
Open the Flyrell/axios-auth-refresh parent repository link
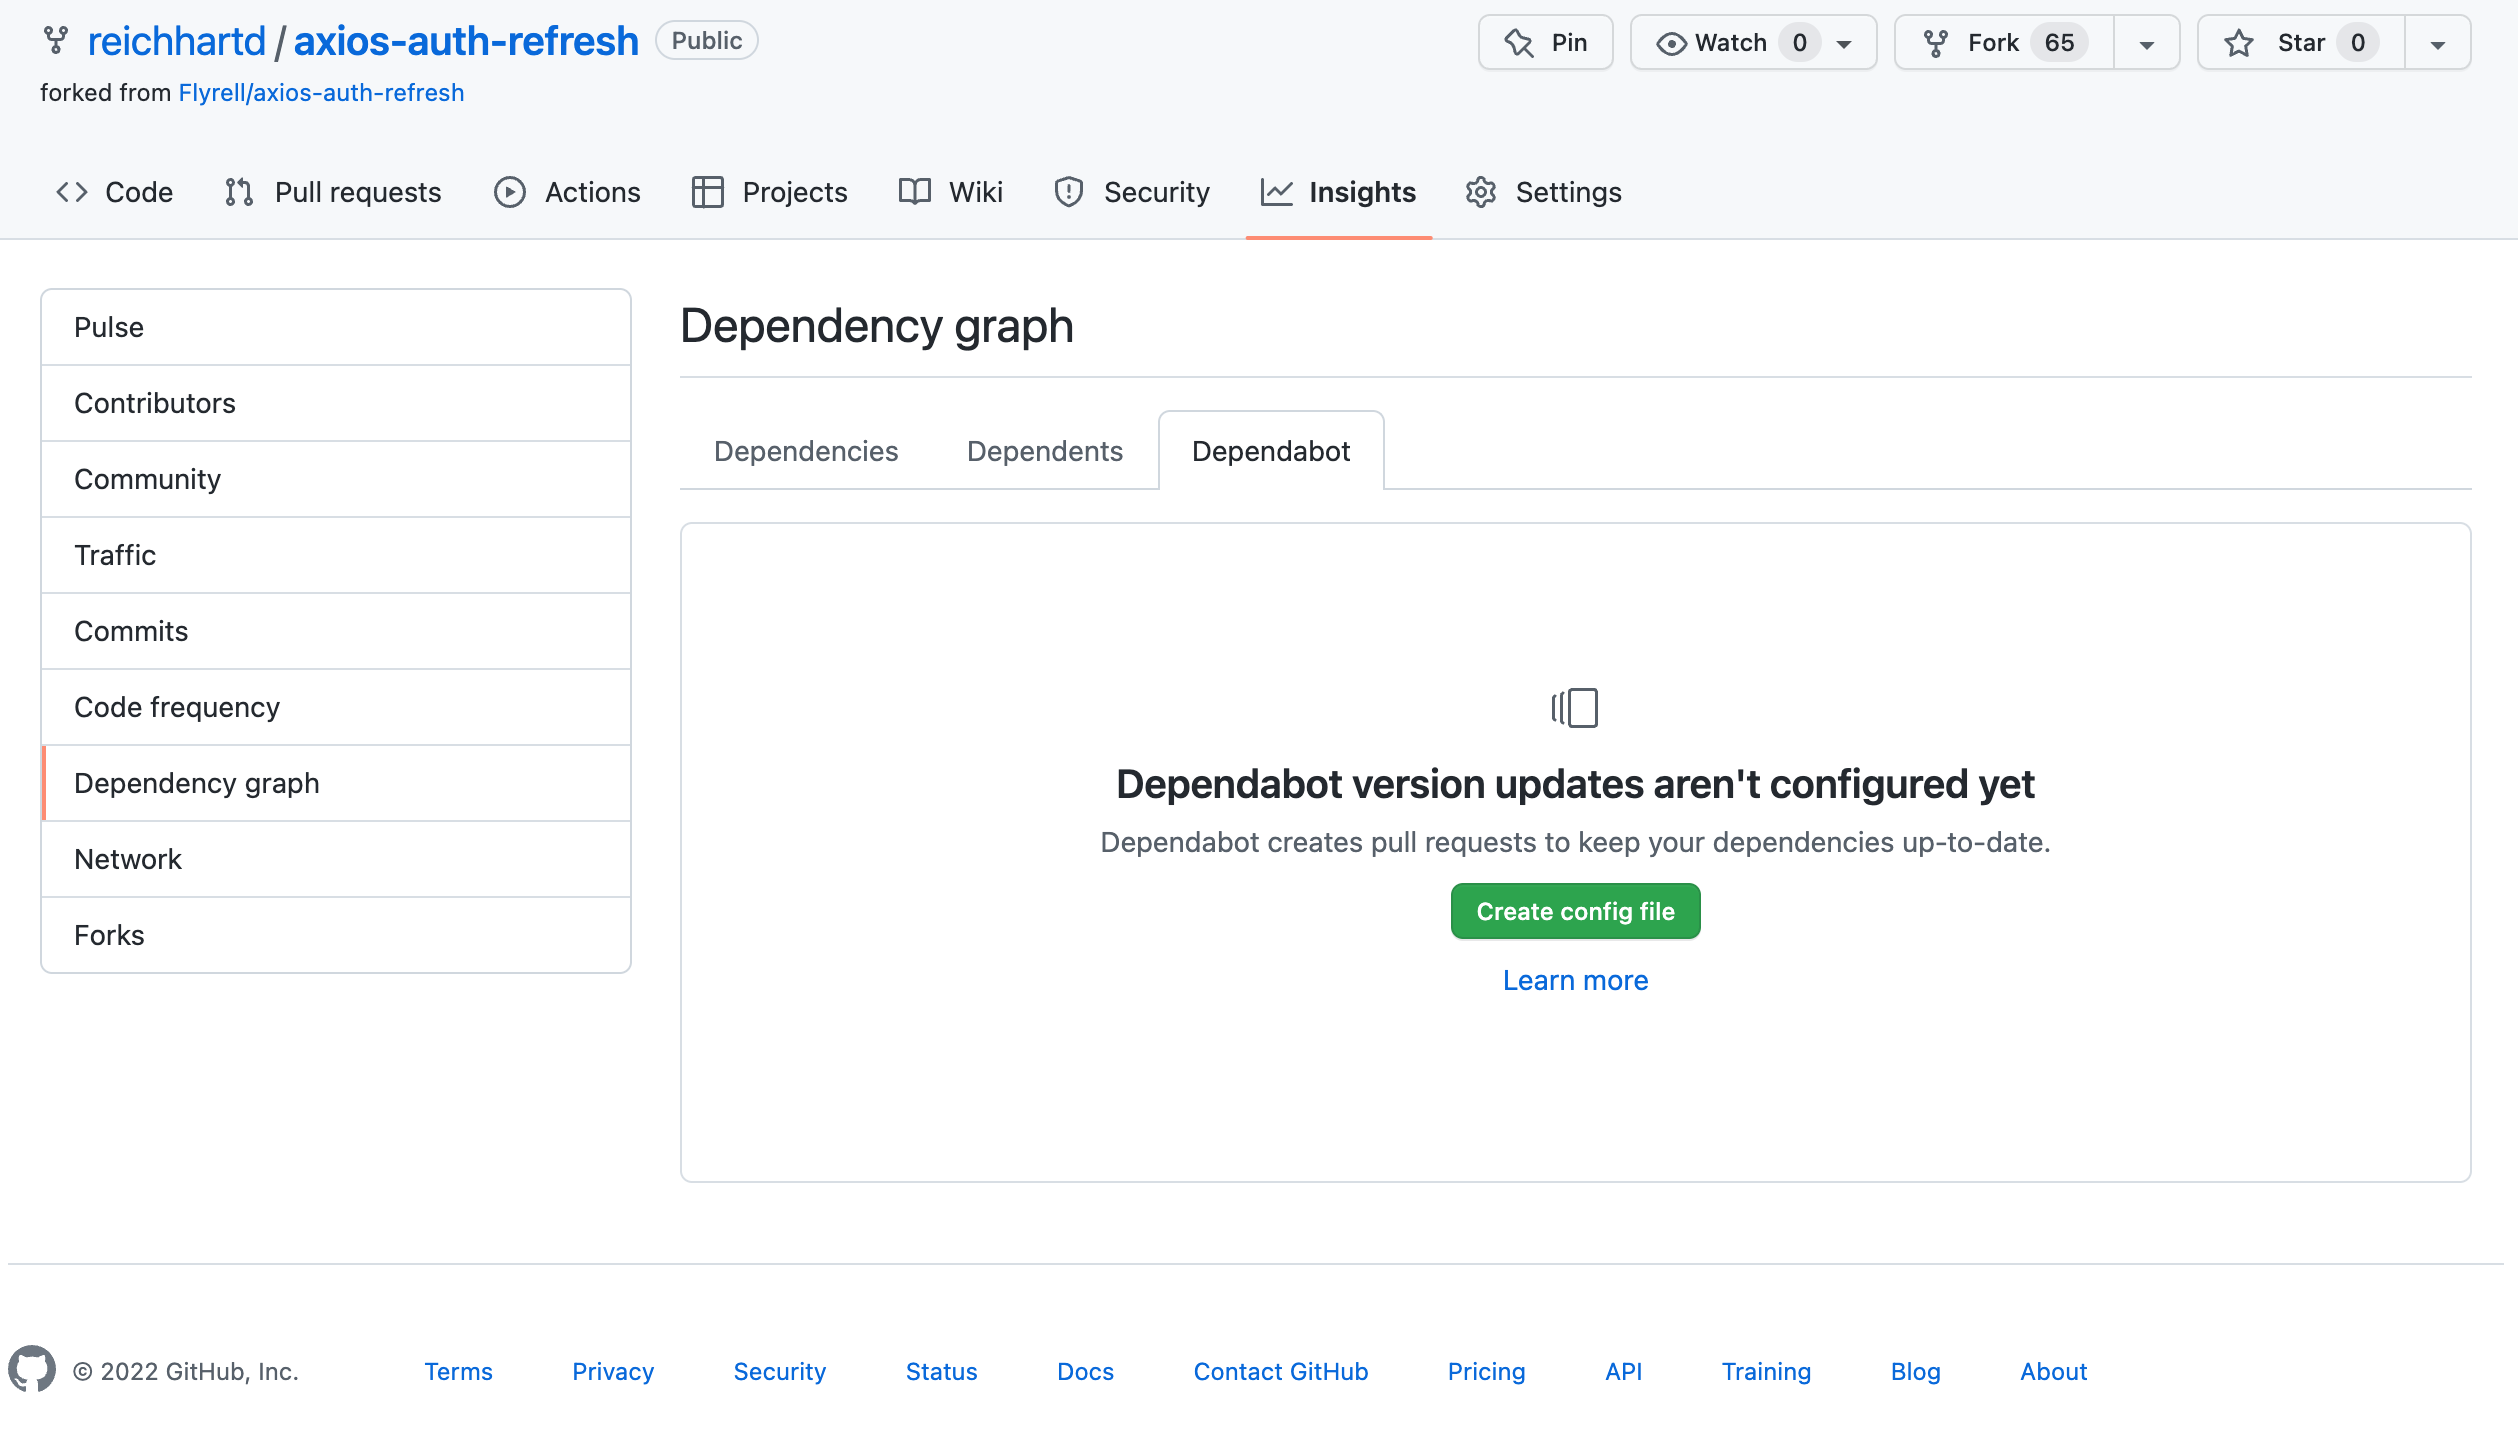(321, 93)
